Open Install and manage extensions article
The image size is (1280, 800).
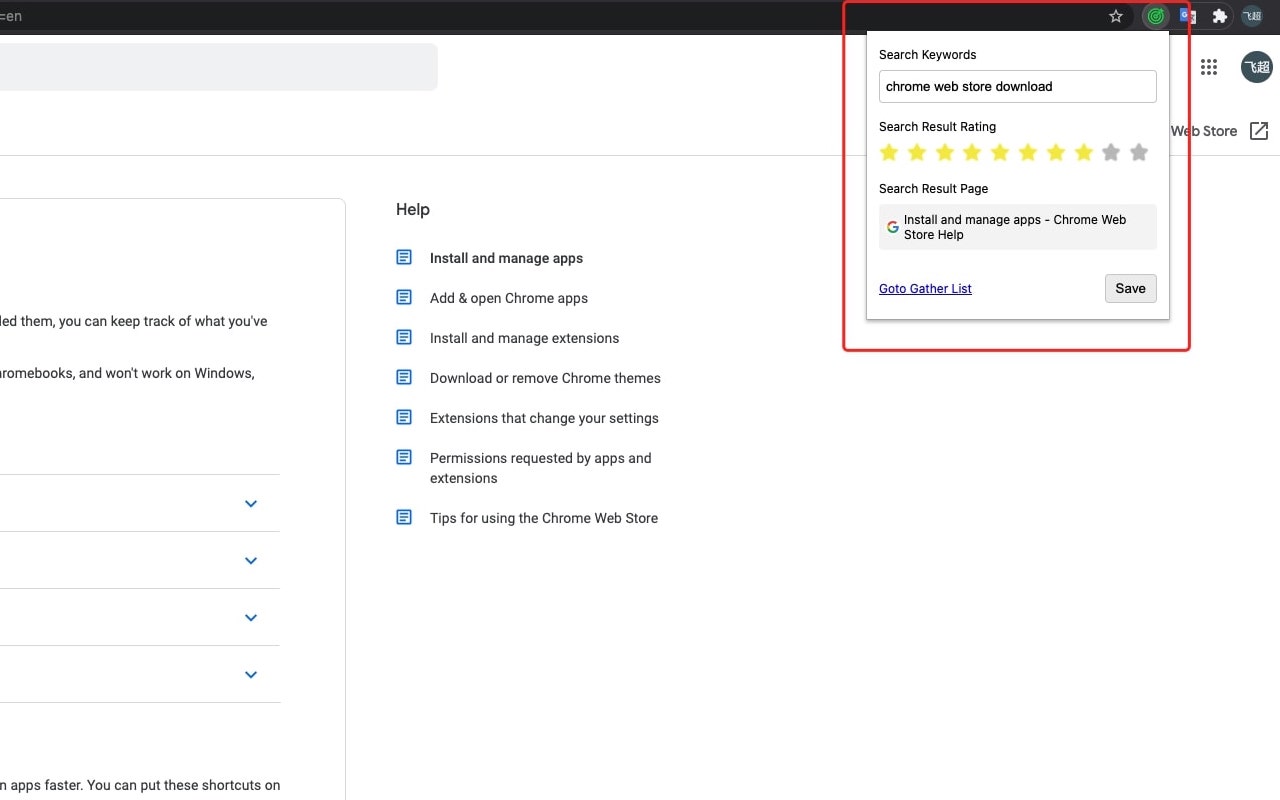[524, 338]
